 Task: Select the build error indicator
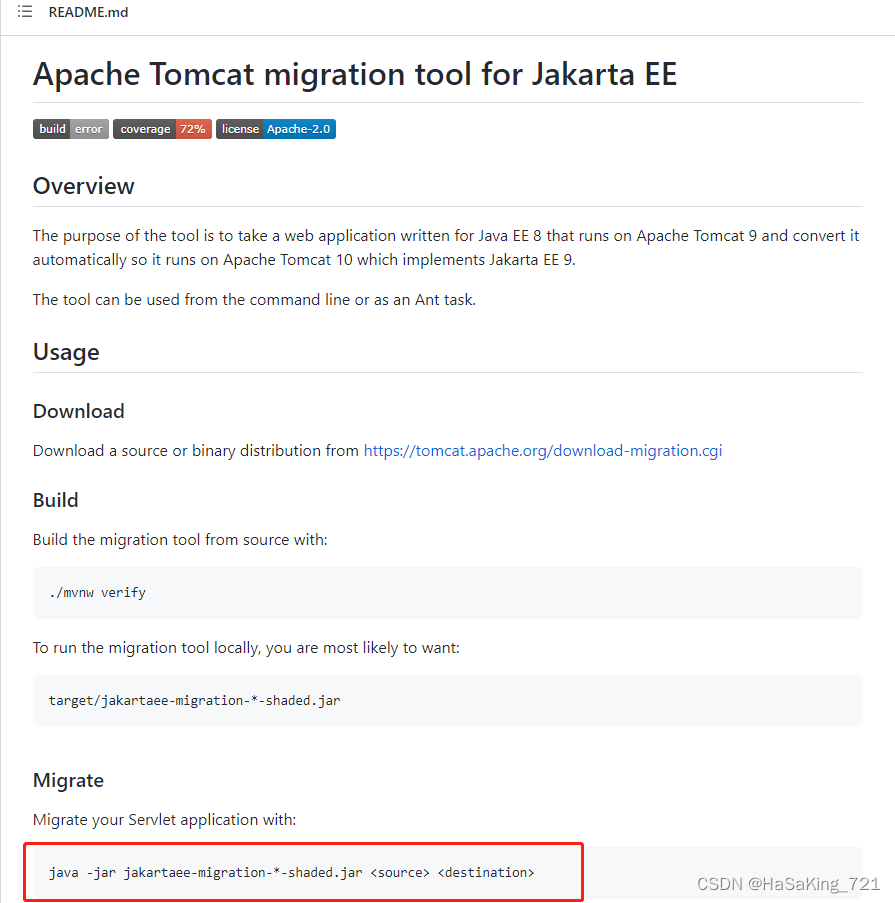coord(88,128)
